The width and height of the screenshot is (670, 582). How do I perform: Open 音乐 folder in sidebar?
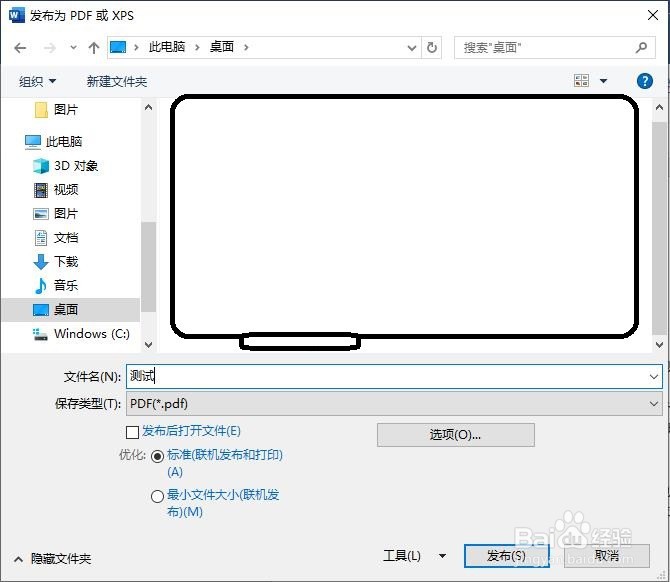pyautogui.click(x=66, y=285)
